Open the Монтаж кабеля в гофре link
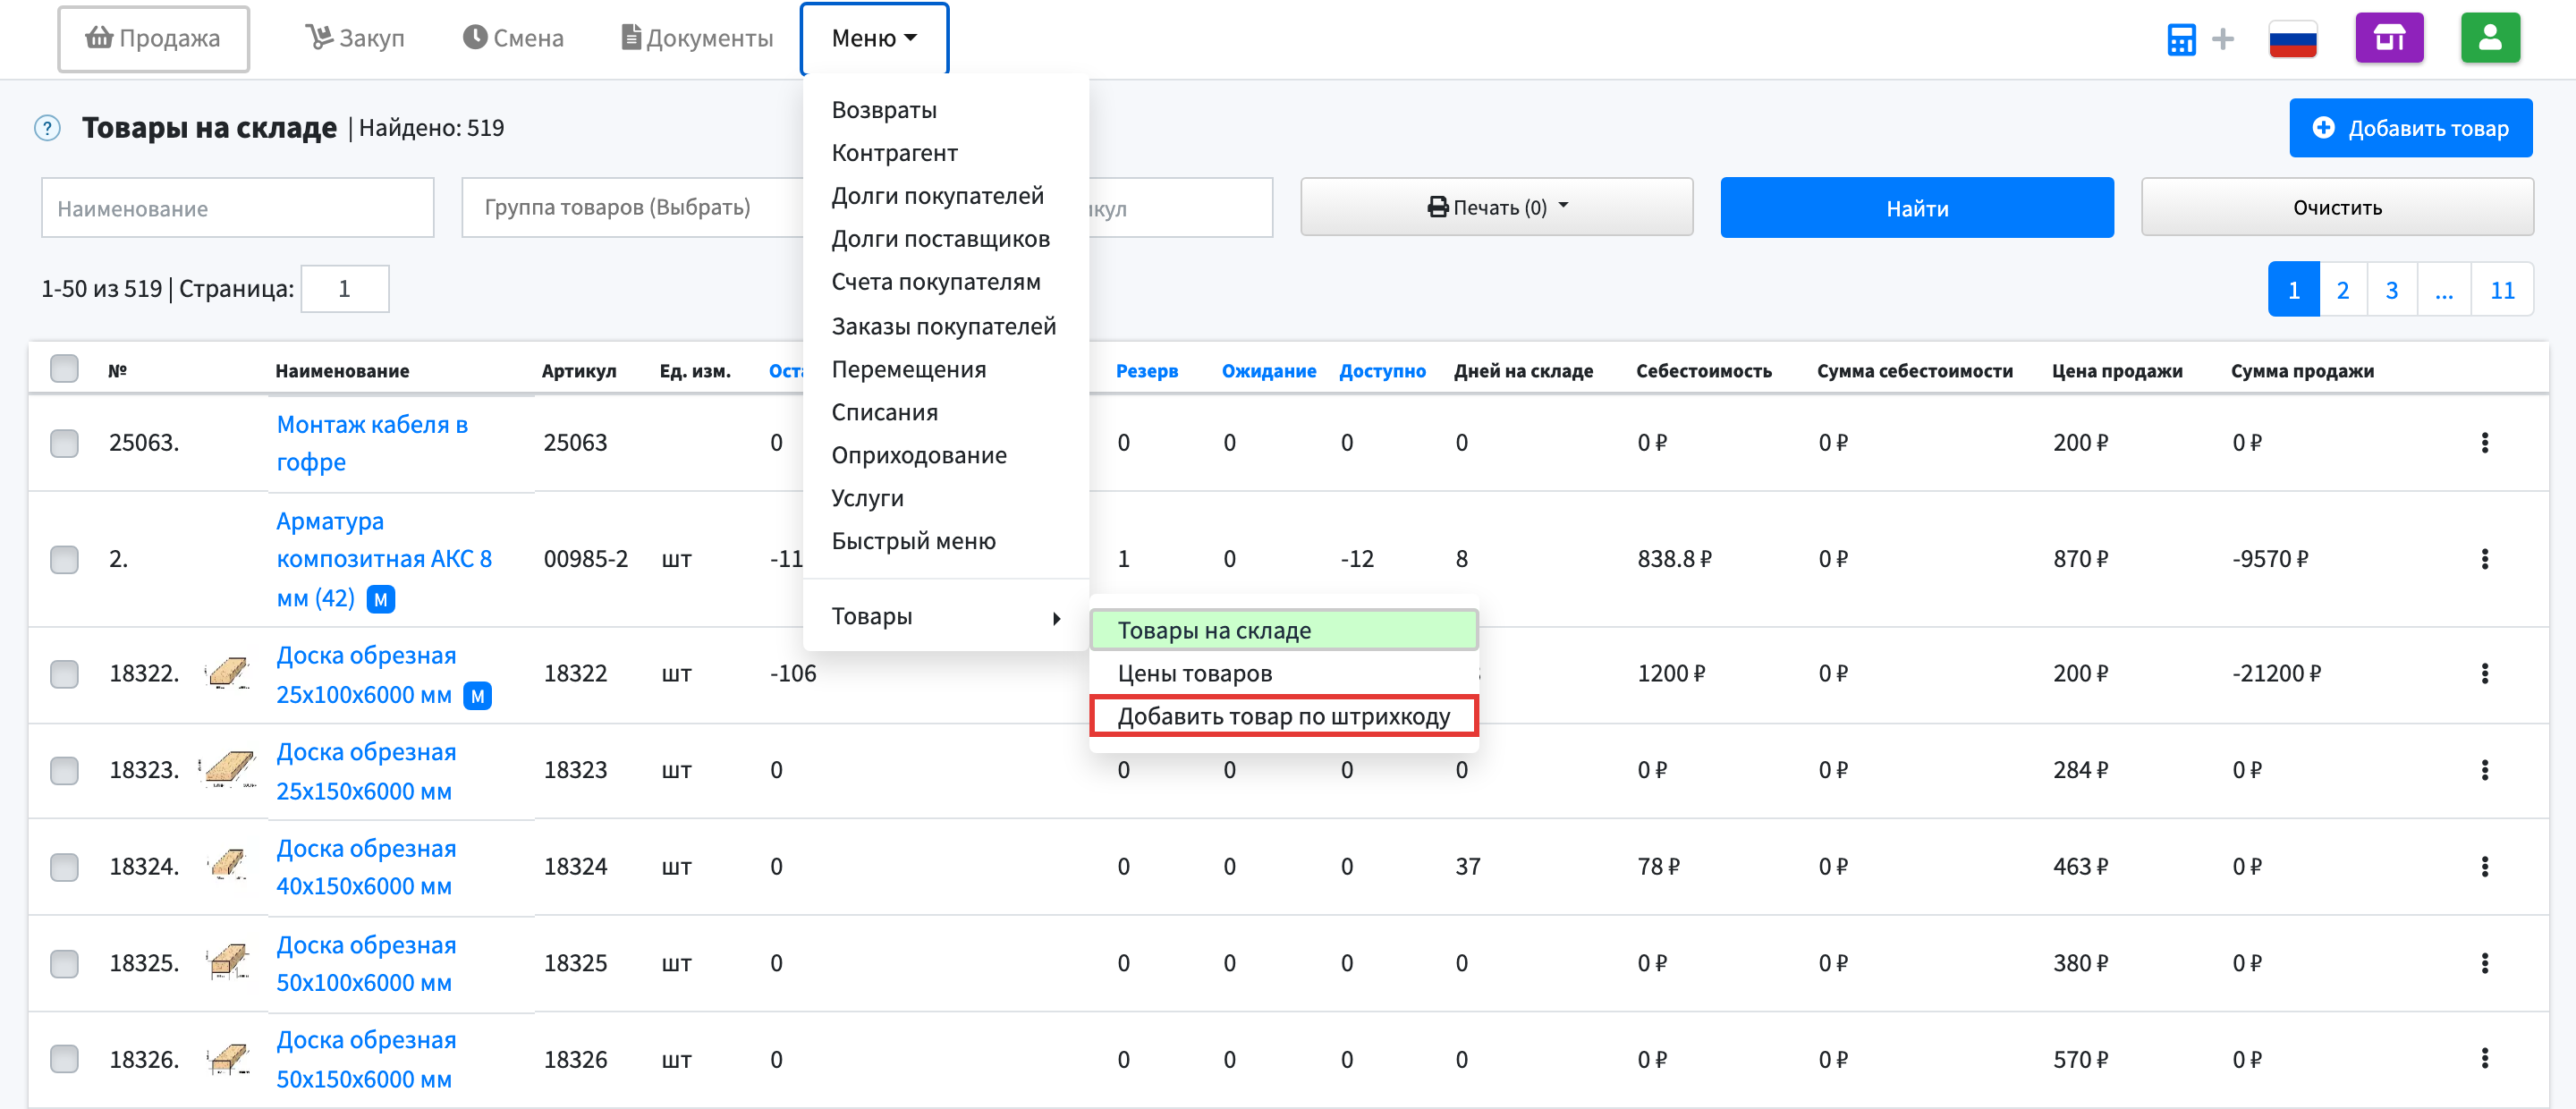 (371, 443)
